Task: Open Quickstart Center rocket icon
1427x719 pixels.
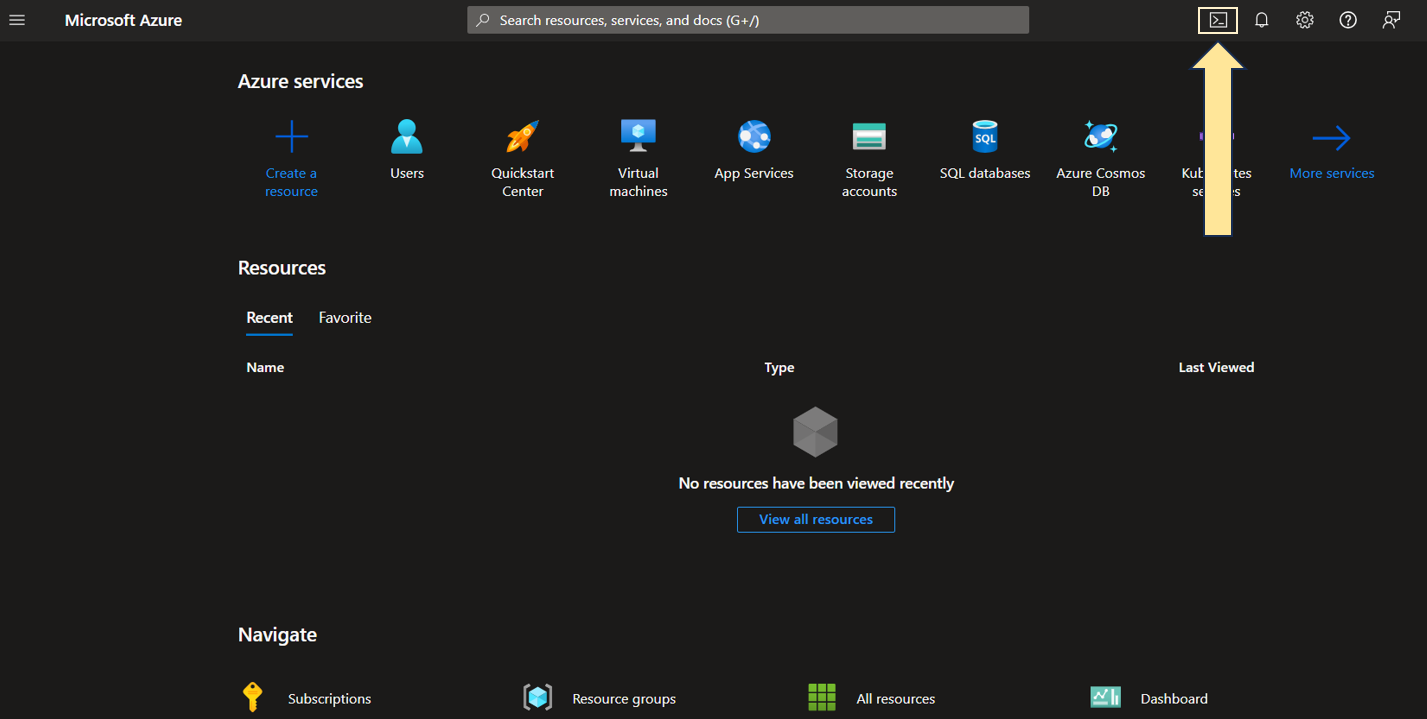Action: tap(522, 136)
